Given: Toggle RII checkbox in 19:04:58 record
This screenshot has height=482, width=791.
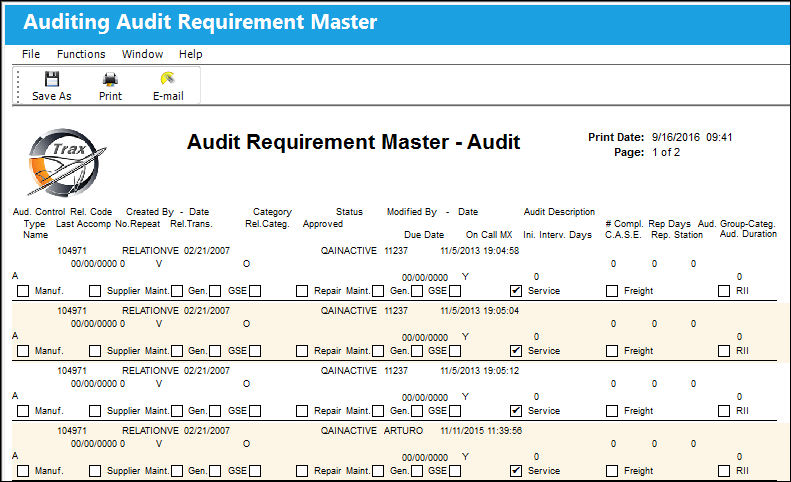Looking at the screenshot, I should click(x=724, y=291).
